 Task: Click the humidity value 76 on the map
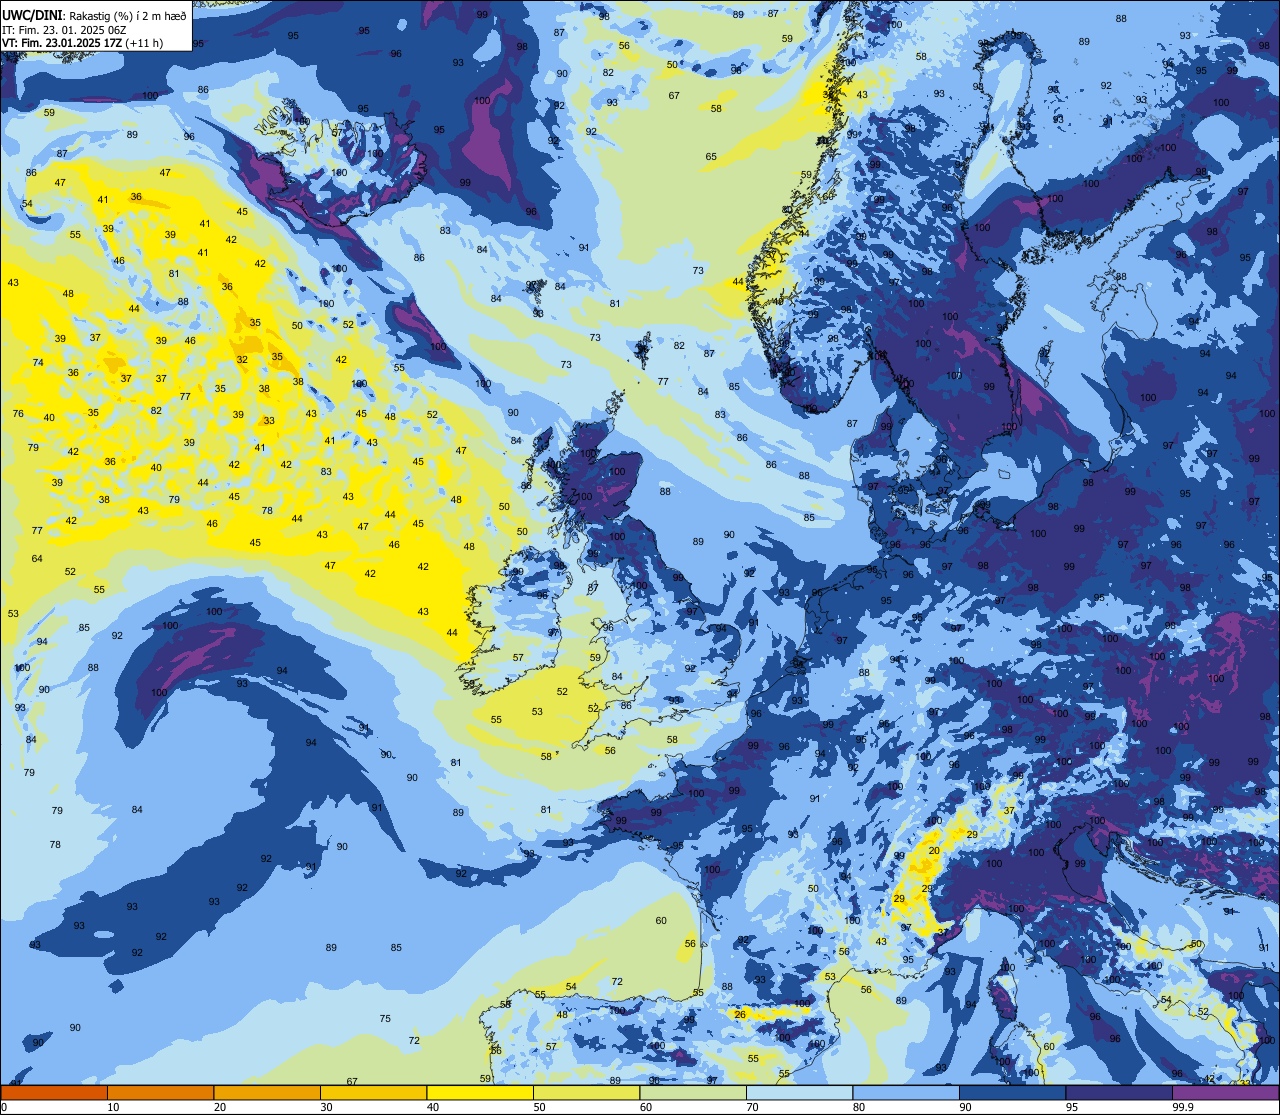pyautogui.click(x=18, y=414)
